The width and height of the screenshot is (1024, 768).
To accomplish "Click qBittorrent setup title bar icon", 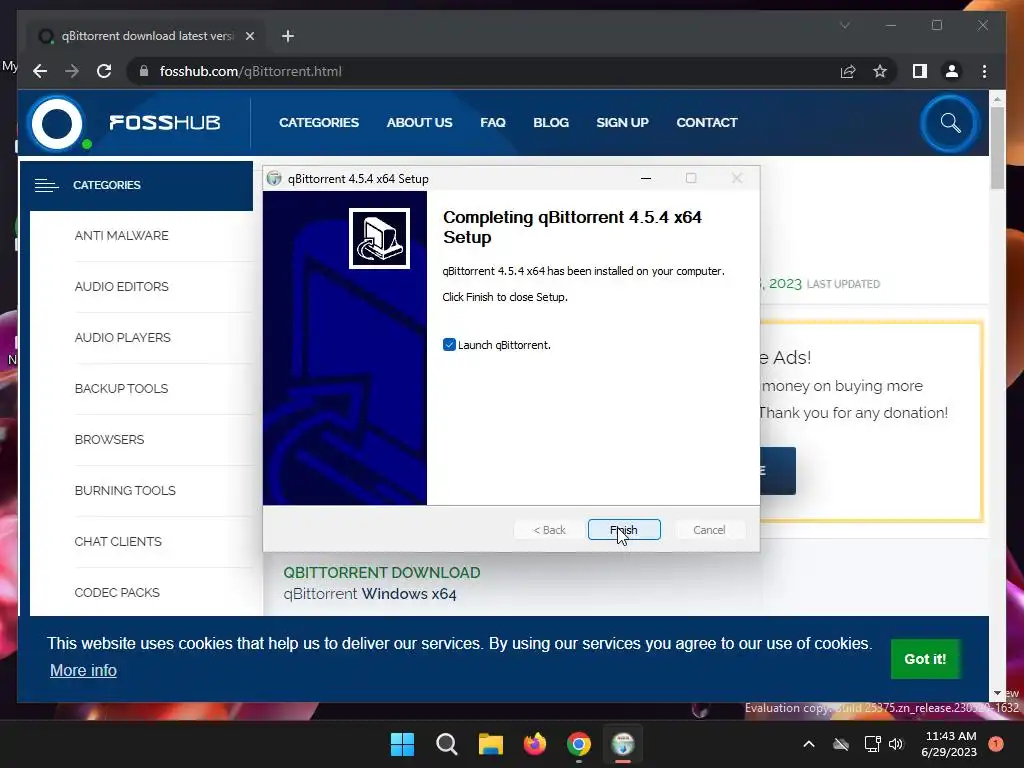I will (x=274, y=178).
